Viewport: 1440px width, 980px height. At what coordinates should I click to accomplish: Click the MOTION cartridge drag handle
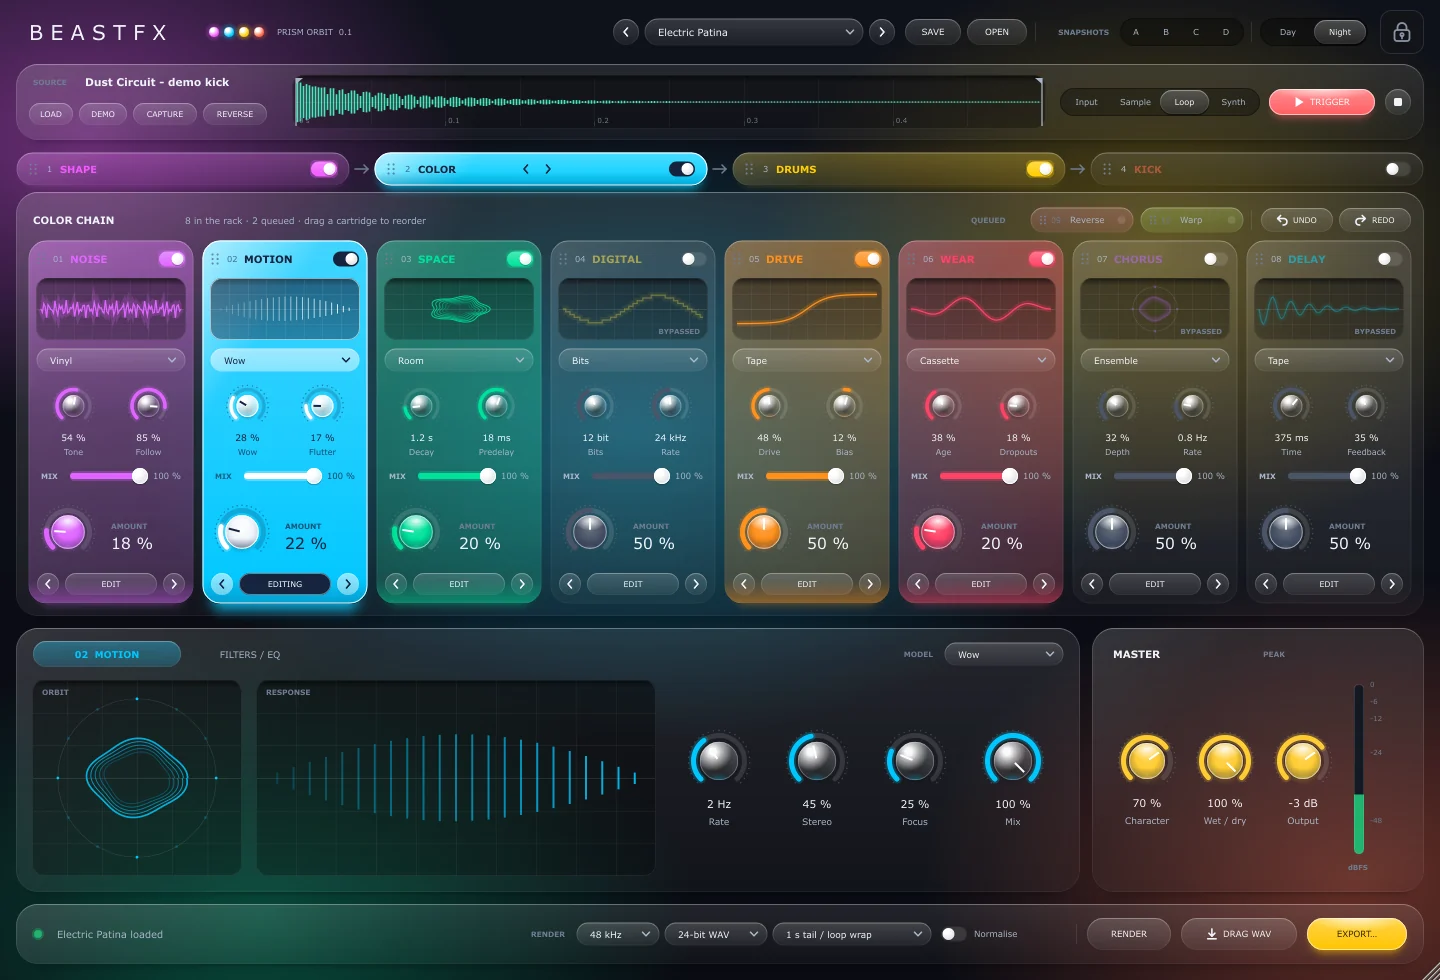click(x=215, y=259)
